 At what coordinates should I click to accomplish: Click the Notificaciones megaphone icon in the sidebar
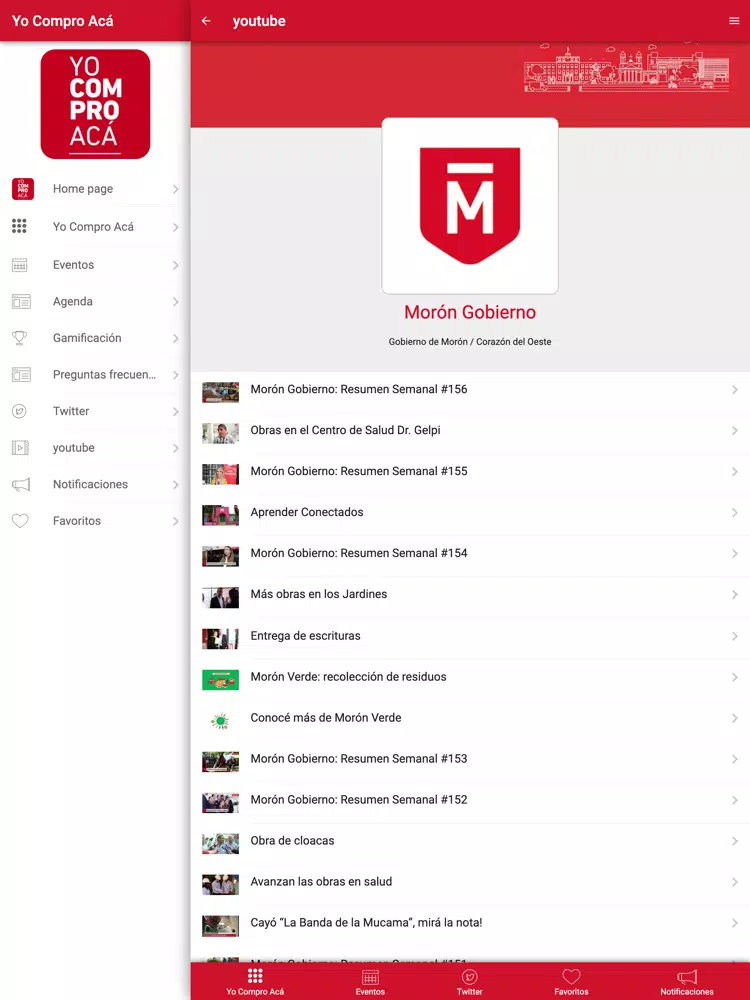pos(21,485)
